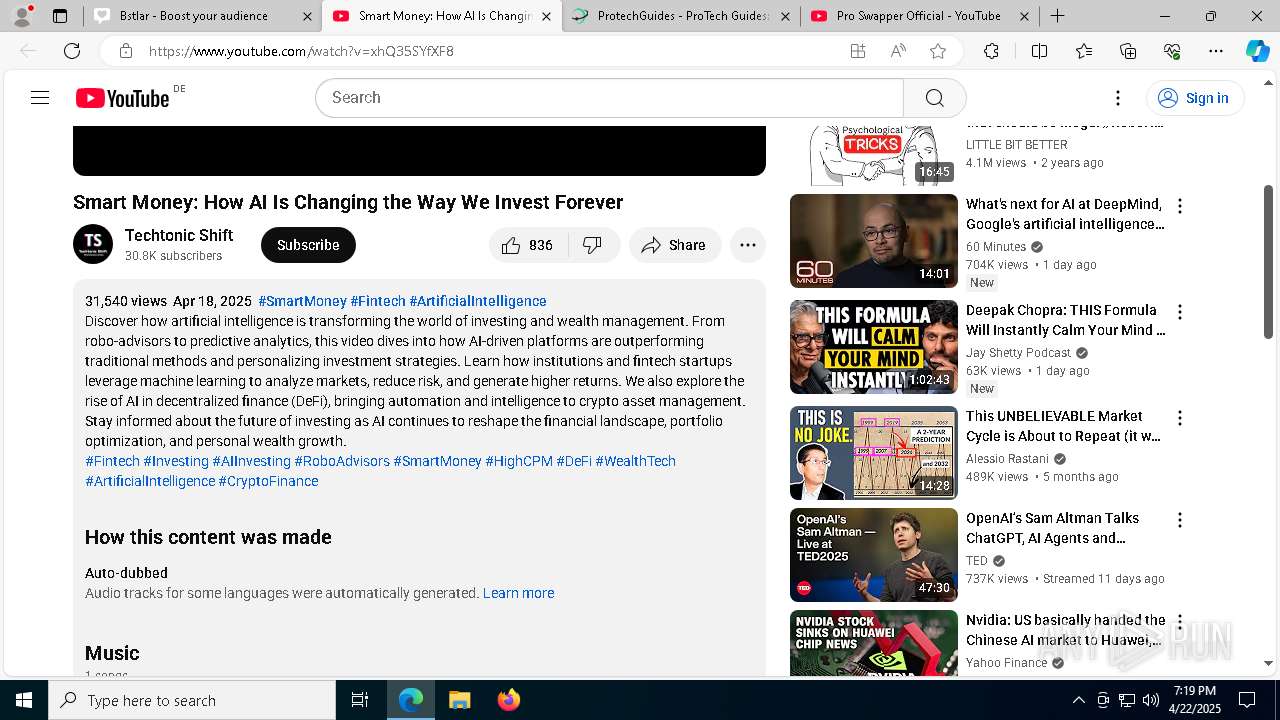Open notification center icon

[x=1247, y=700]
